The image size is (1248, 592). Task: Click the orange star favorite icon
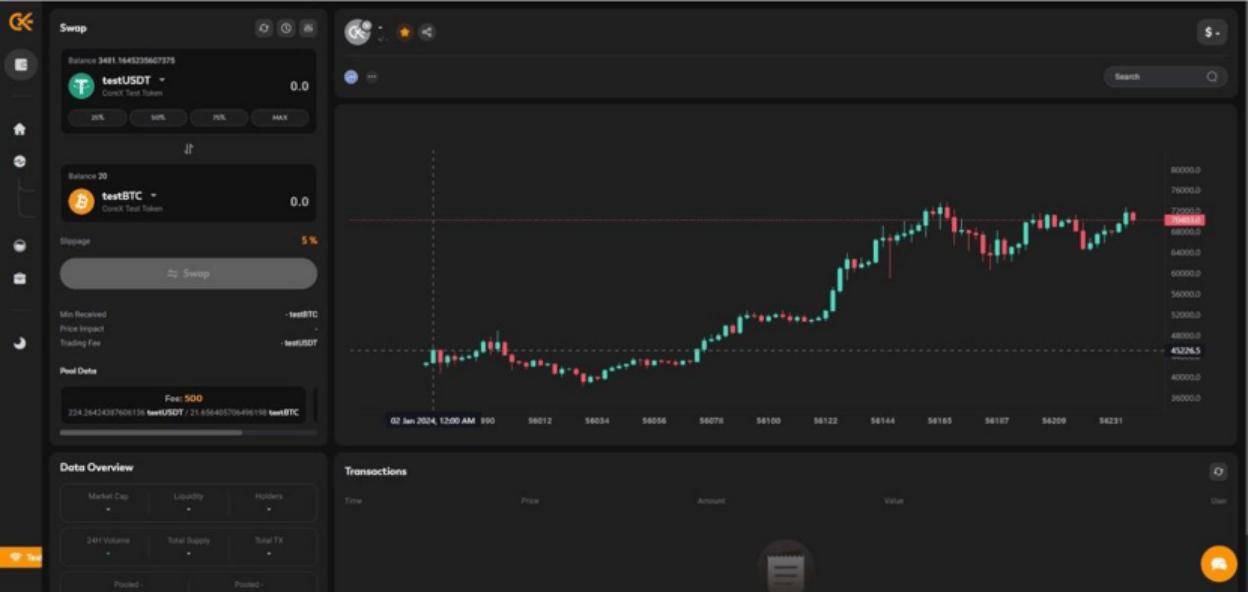[x=405, y=32]
